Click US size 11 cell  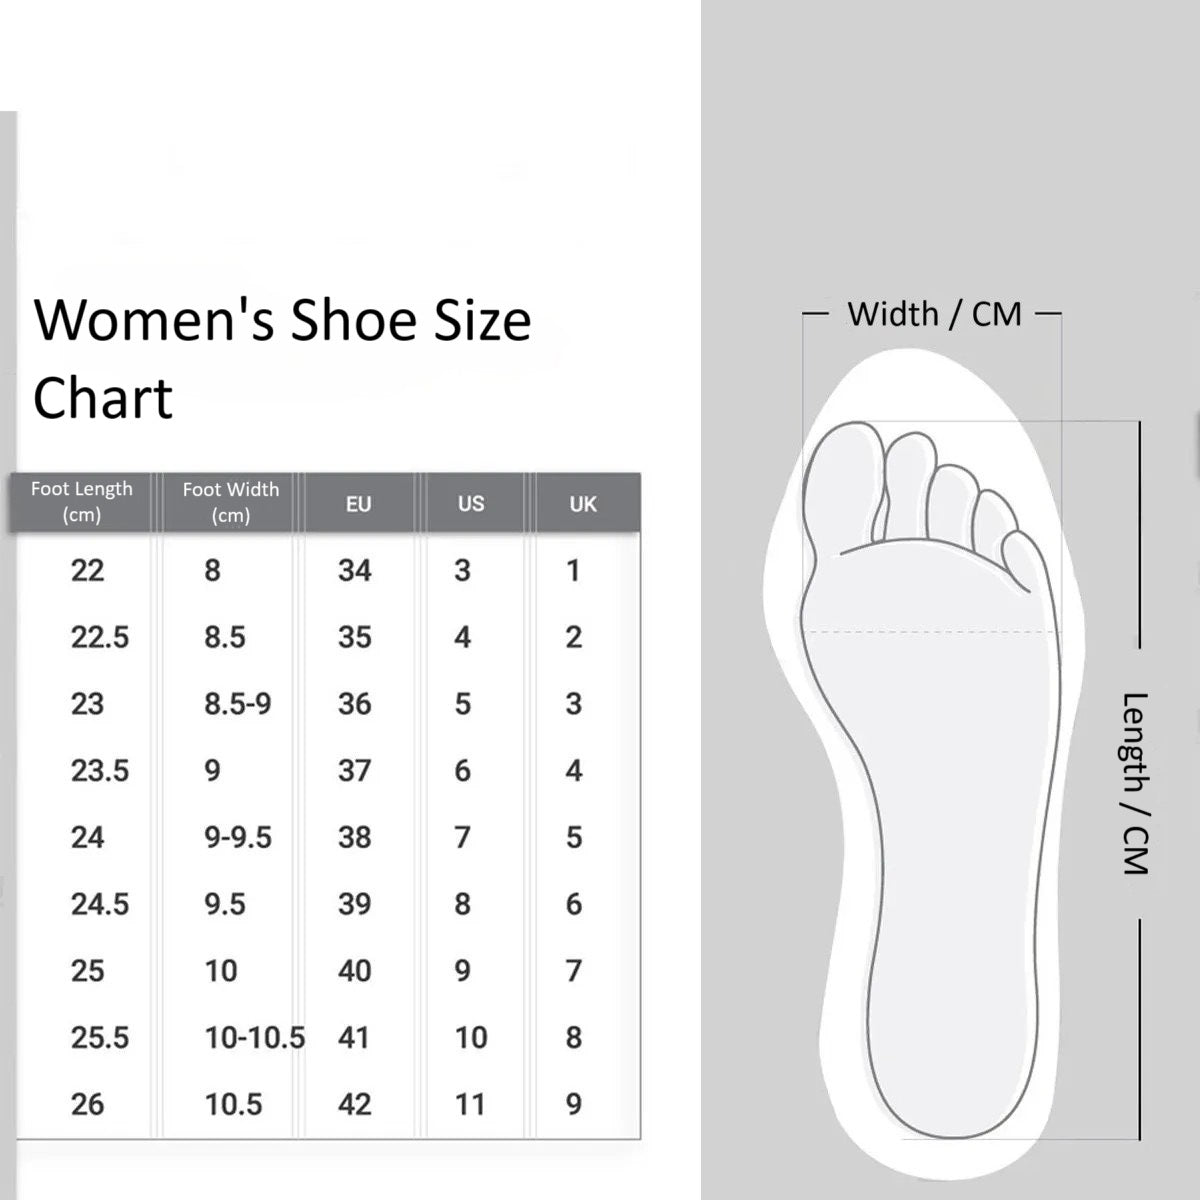(x=469, y=1104)
